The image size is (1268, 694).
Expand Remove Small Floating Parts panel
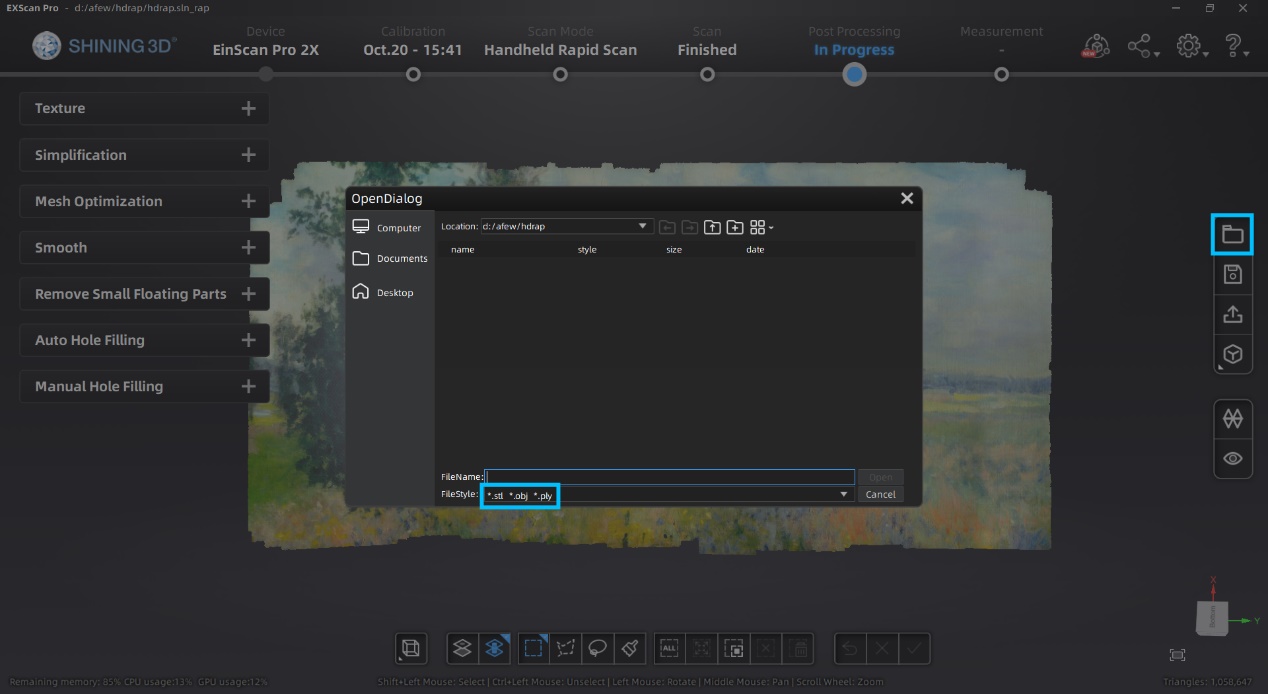144,294
